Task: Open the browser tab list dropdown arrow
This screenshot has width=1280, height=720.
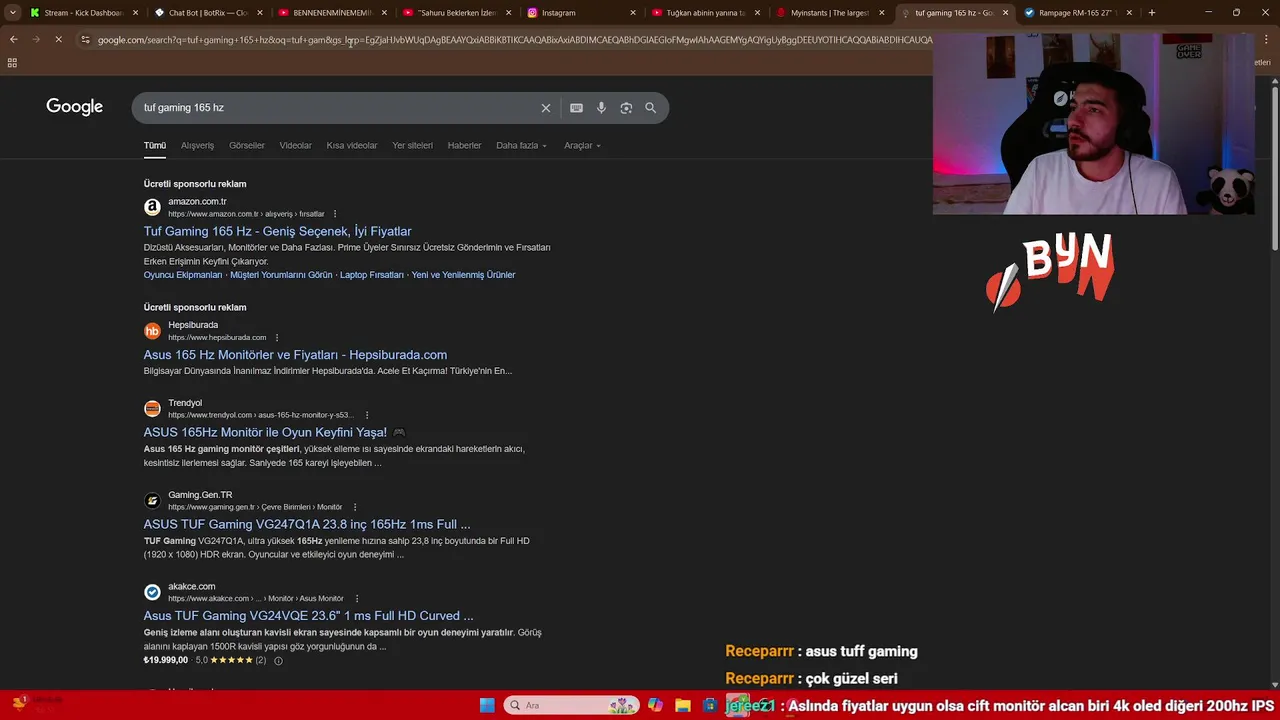Action: point(12,13)
